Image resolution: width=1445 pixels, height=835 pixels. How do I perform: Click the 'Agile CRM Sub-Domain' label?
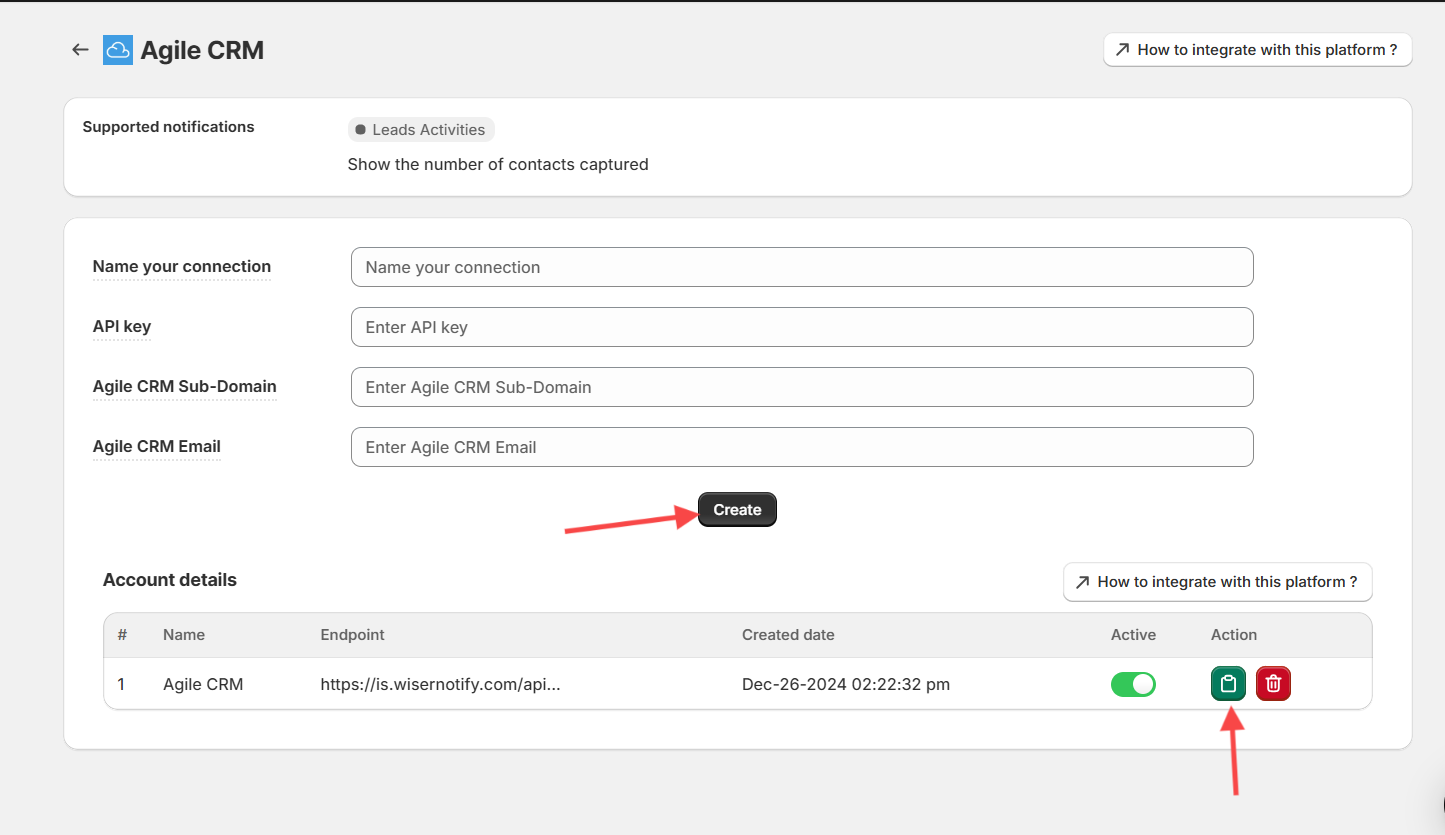pos(185,387)
